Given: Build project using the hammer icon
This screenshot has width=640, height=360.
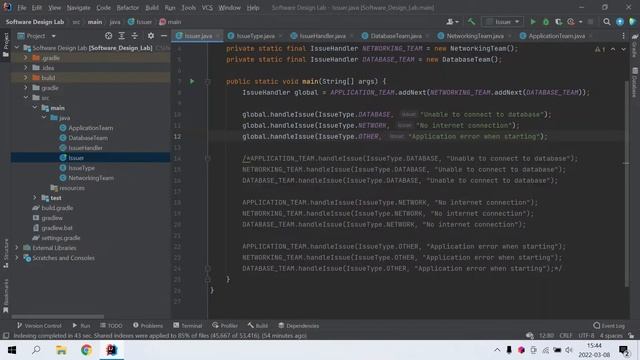Looking at the screenshot, I should (x=471, y=22).
